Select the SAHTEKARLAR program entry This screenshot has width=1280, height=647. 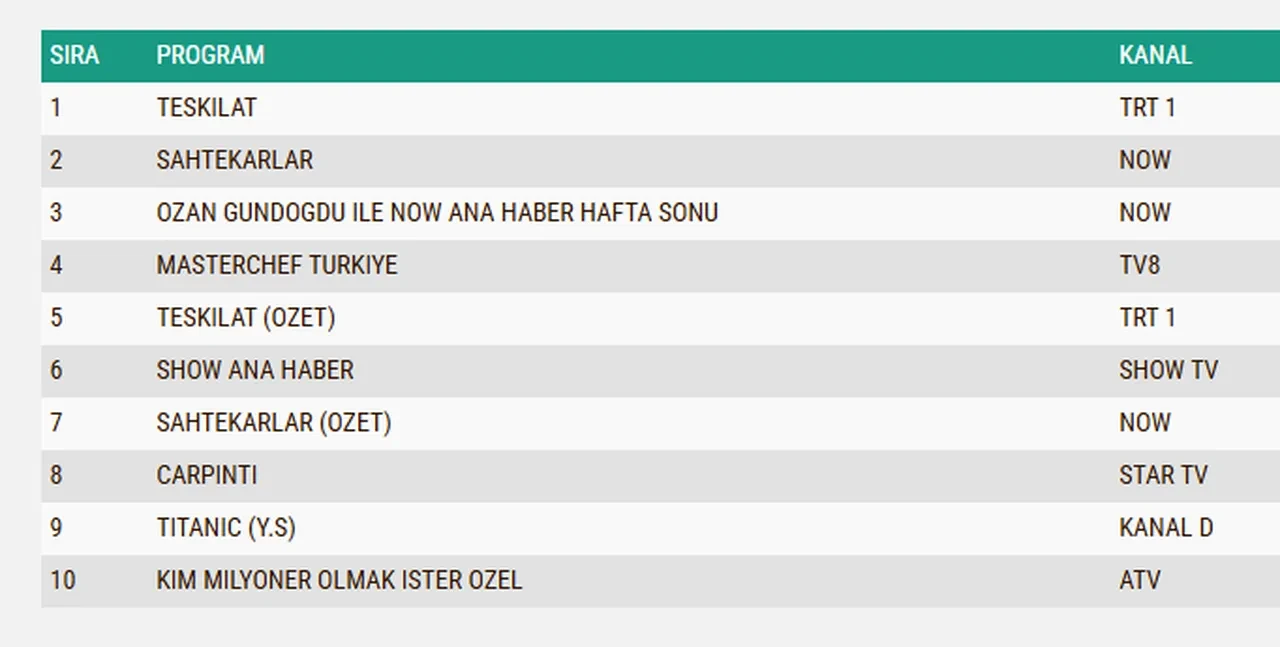click(234, 160)
